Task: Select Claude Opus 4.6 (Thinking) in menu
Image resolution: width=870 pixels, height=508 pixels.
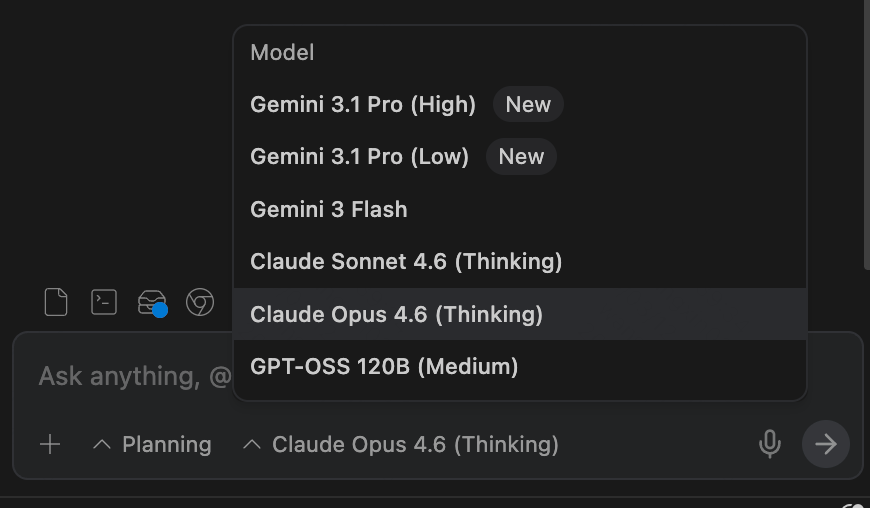Action: pos(396,314)
